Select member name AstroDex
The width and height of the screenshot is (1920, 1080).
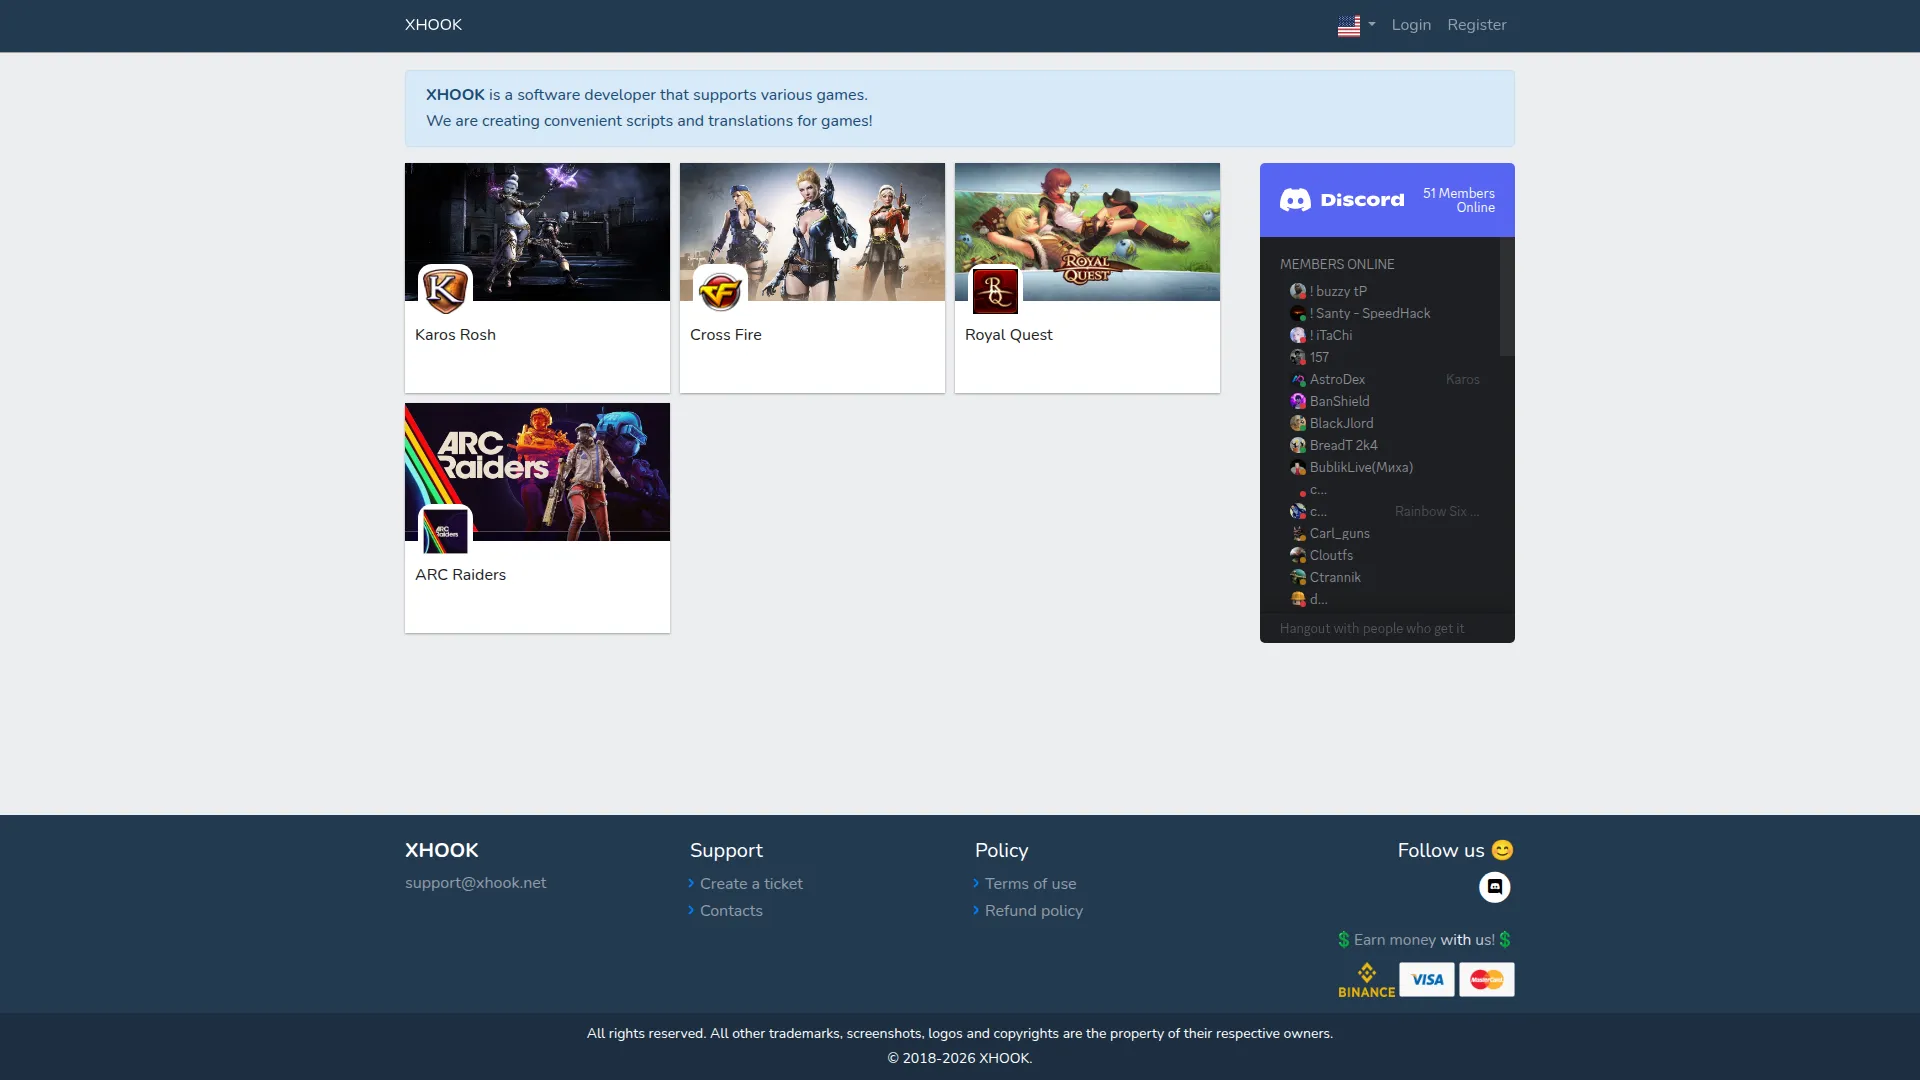1337,379
